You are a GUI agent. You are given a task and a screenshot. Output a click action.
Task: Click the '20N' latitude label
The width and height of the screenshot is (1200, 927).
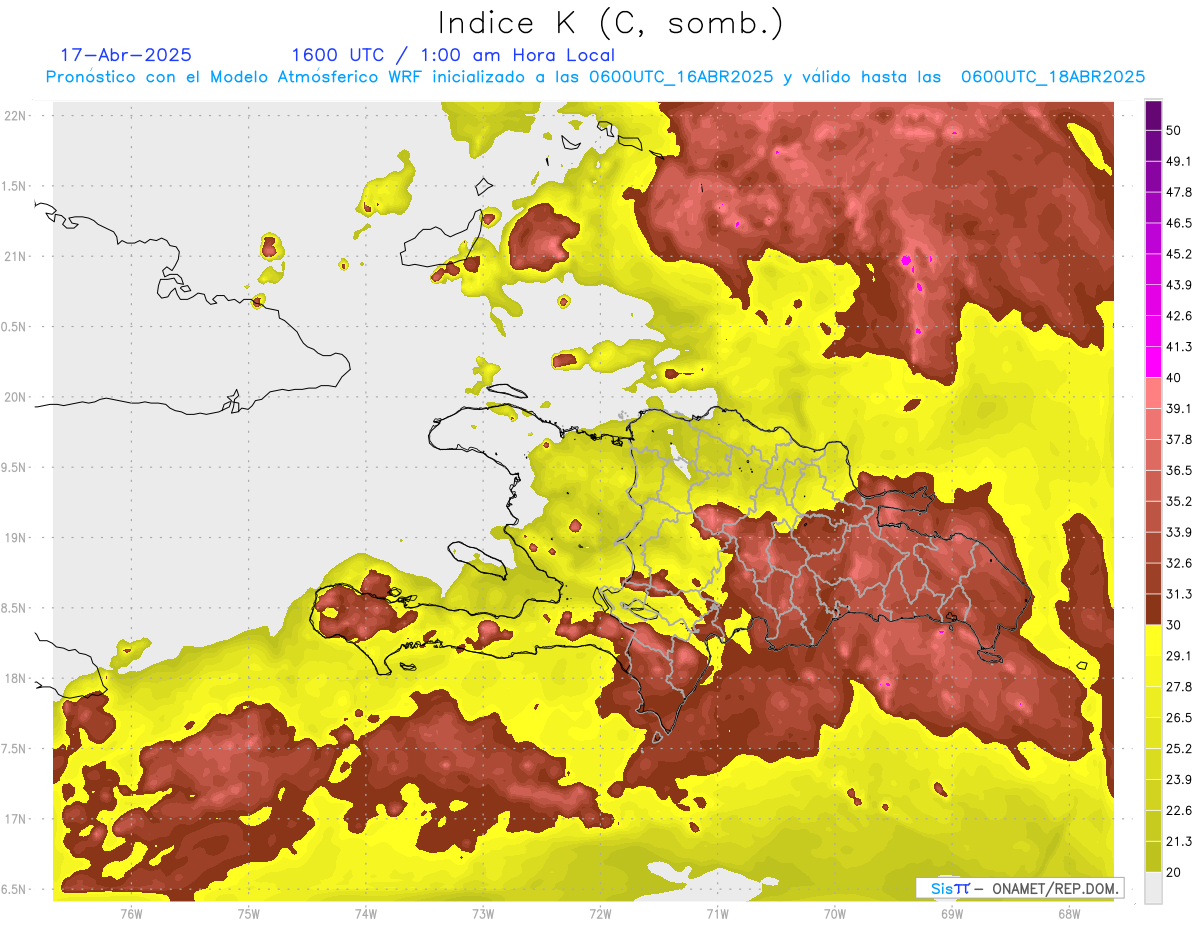tap(15, 397)
